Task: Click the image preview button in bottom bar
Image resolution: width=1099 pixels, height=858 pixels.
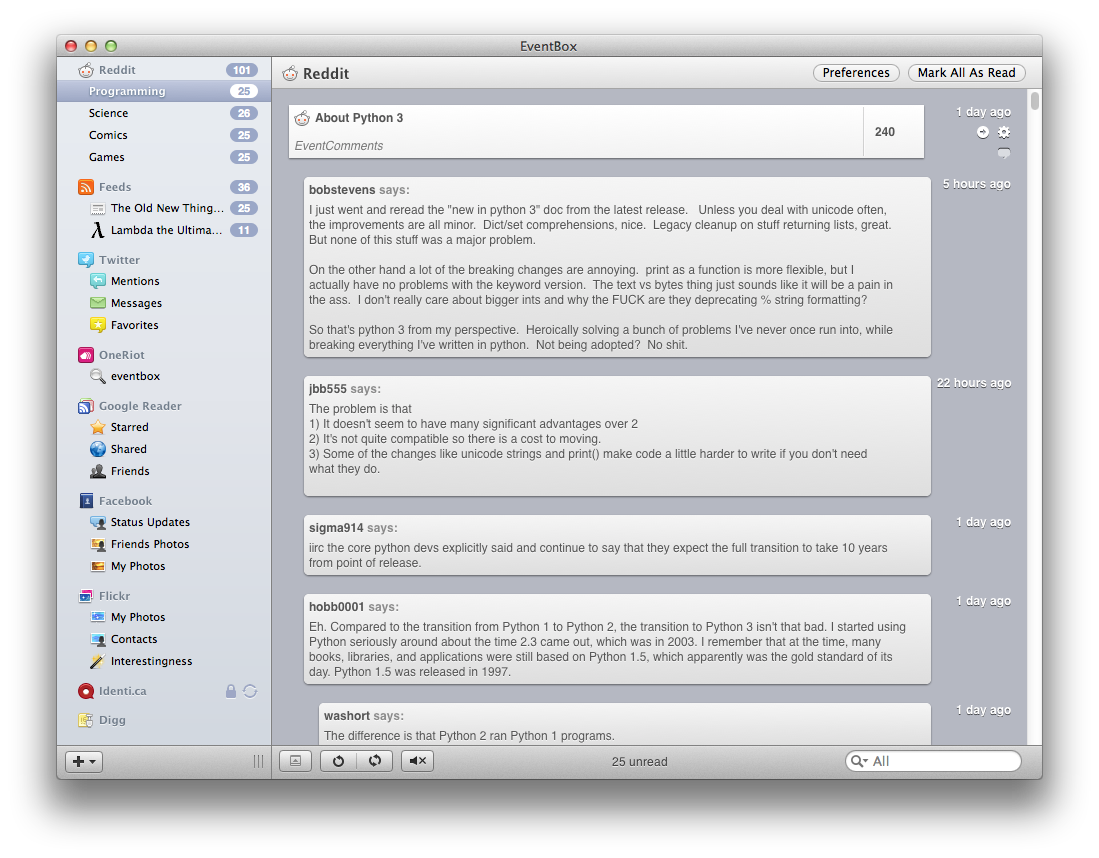Action: click(295, 761)
